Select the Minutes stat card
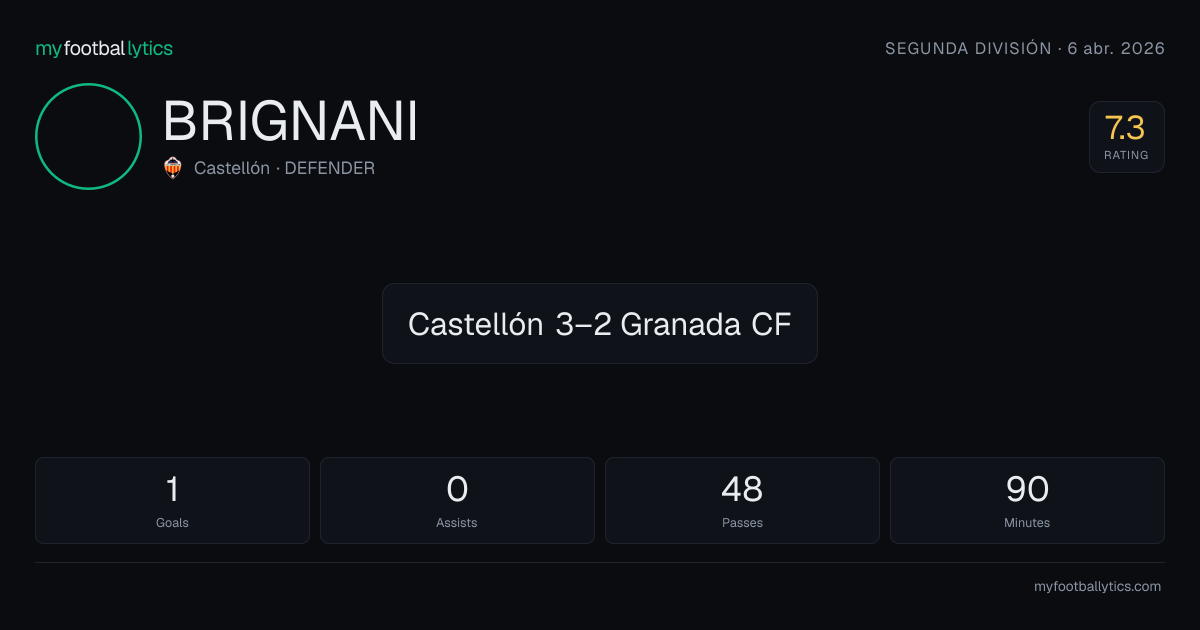 [1027, 500]
